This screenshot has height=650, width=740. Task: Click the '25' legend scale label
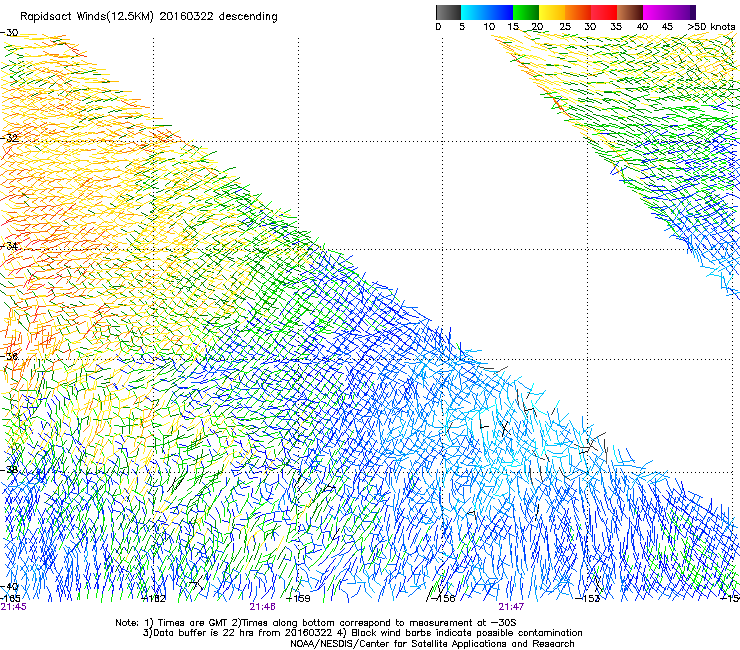click(x=565, y=27)
